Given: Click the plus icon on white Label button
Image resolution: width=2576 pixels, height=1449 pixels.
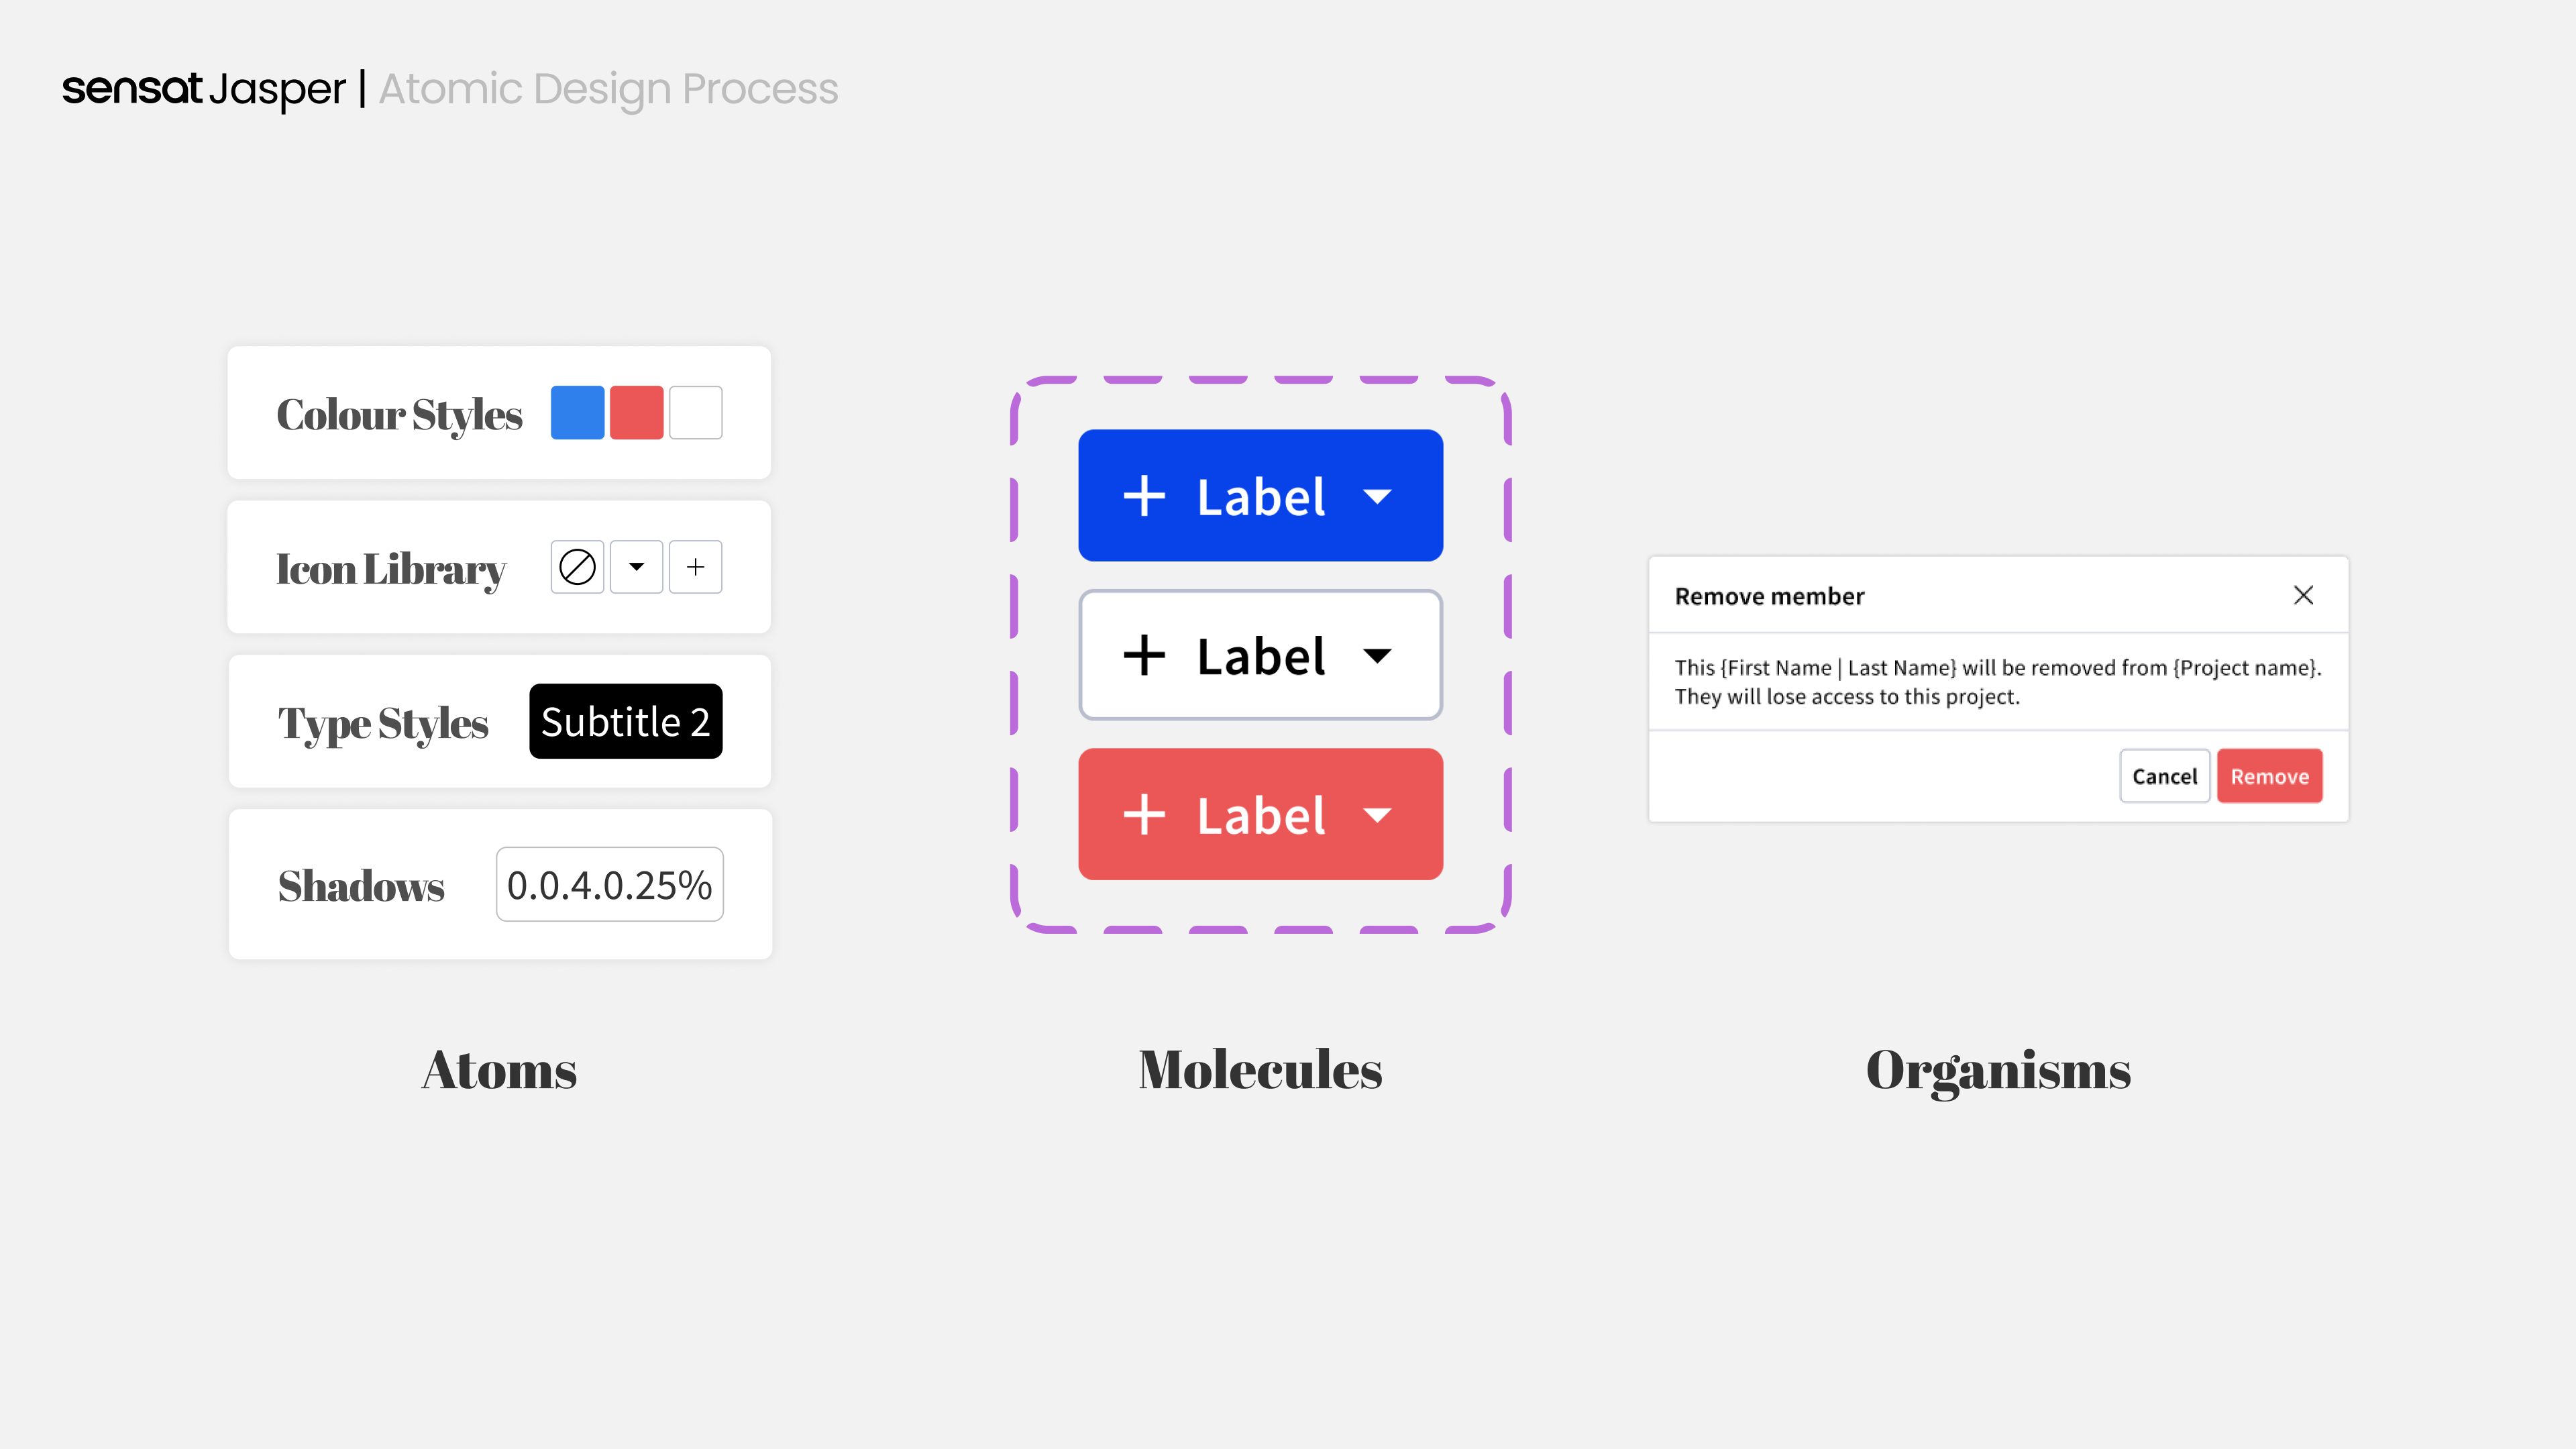Looking at the screenshot, I should [x=1144, y=656].
